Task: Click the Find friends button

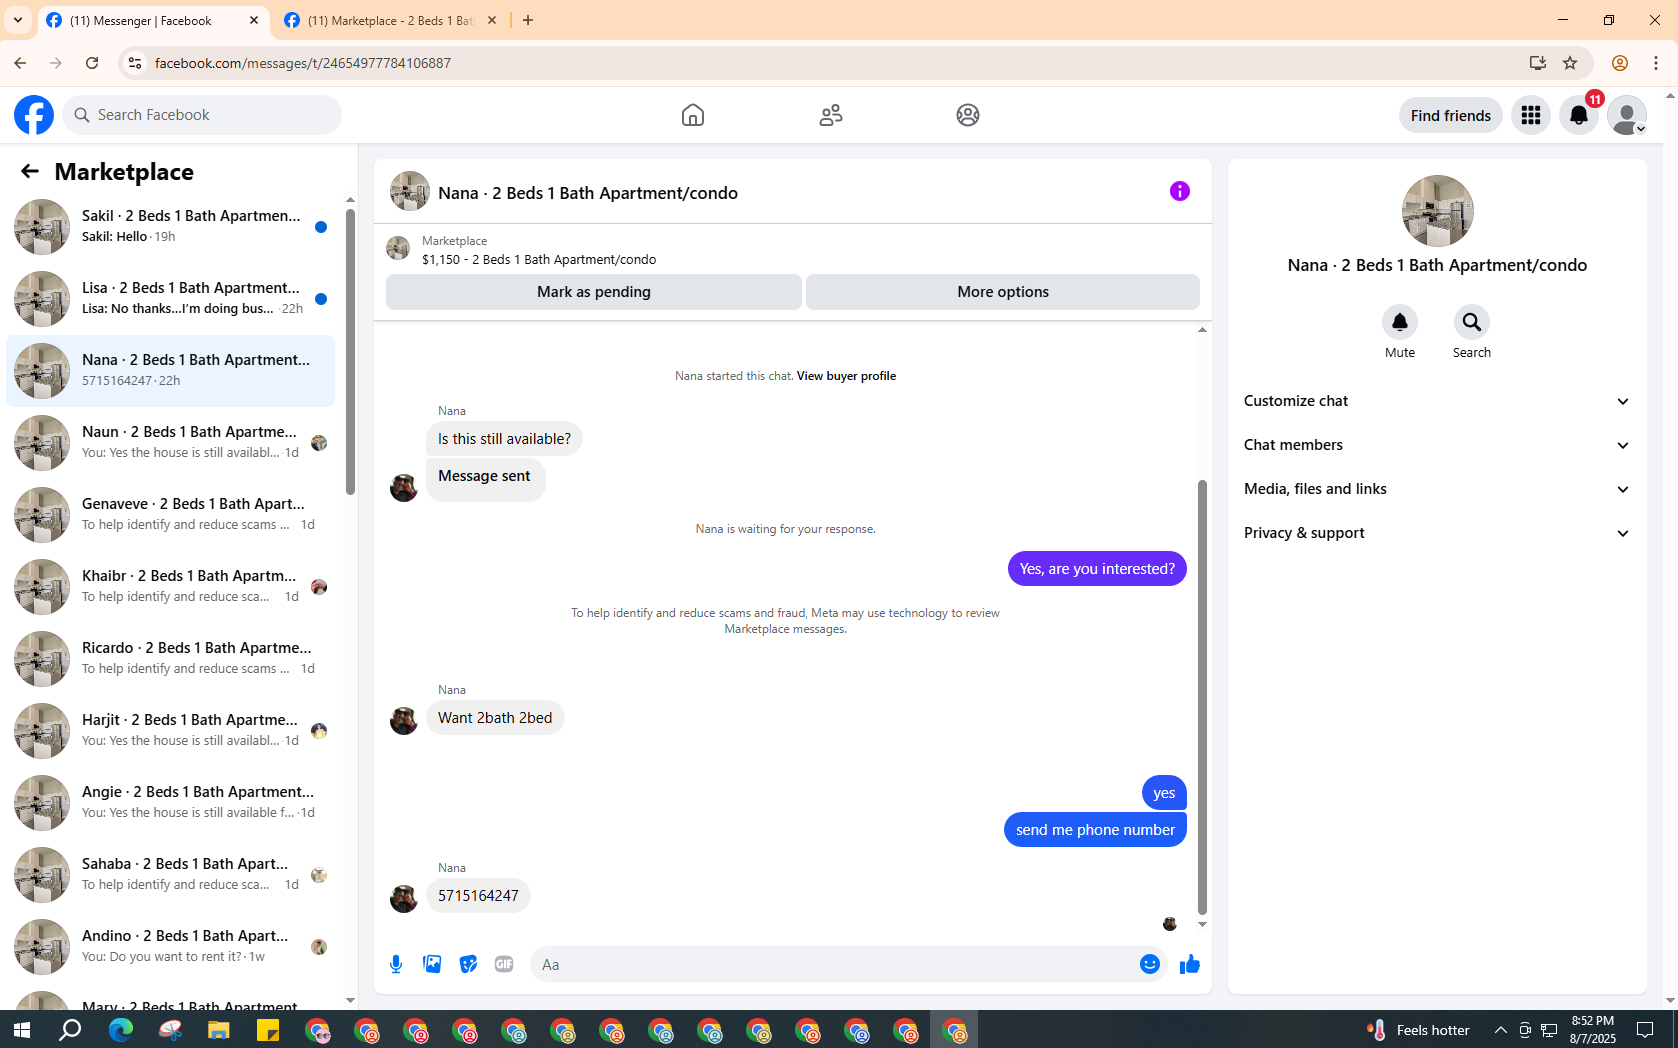Action: [1450, 115]
